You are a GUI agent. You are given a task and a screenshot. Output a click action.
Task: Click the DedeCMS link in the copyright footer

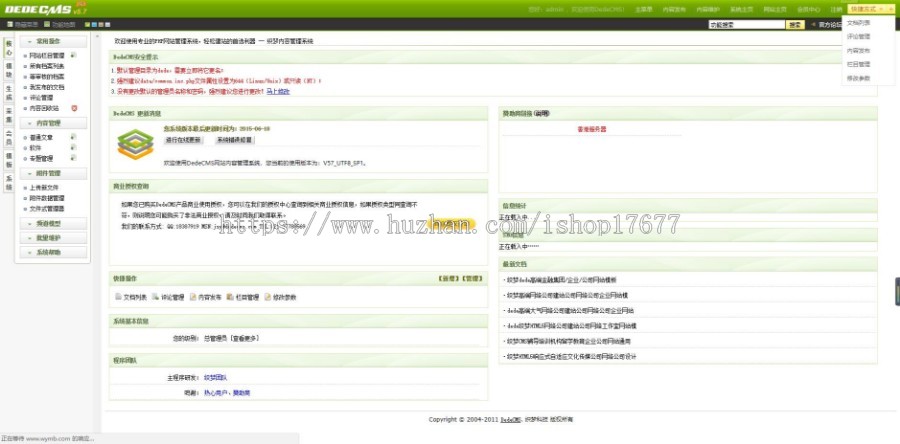click(x=510, y=419)
